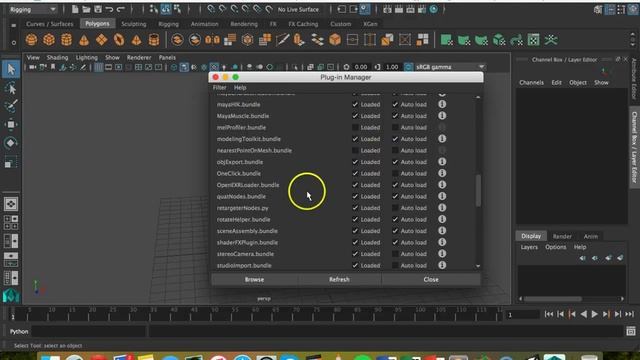Activate the Paint selection tool
The width and height of the screenshot is (640, 360).
coord(11,106)
